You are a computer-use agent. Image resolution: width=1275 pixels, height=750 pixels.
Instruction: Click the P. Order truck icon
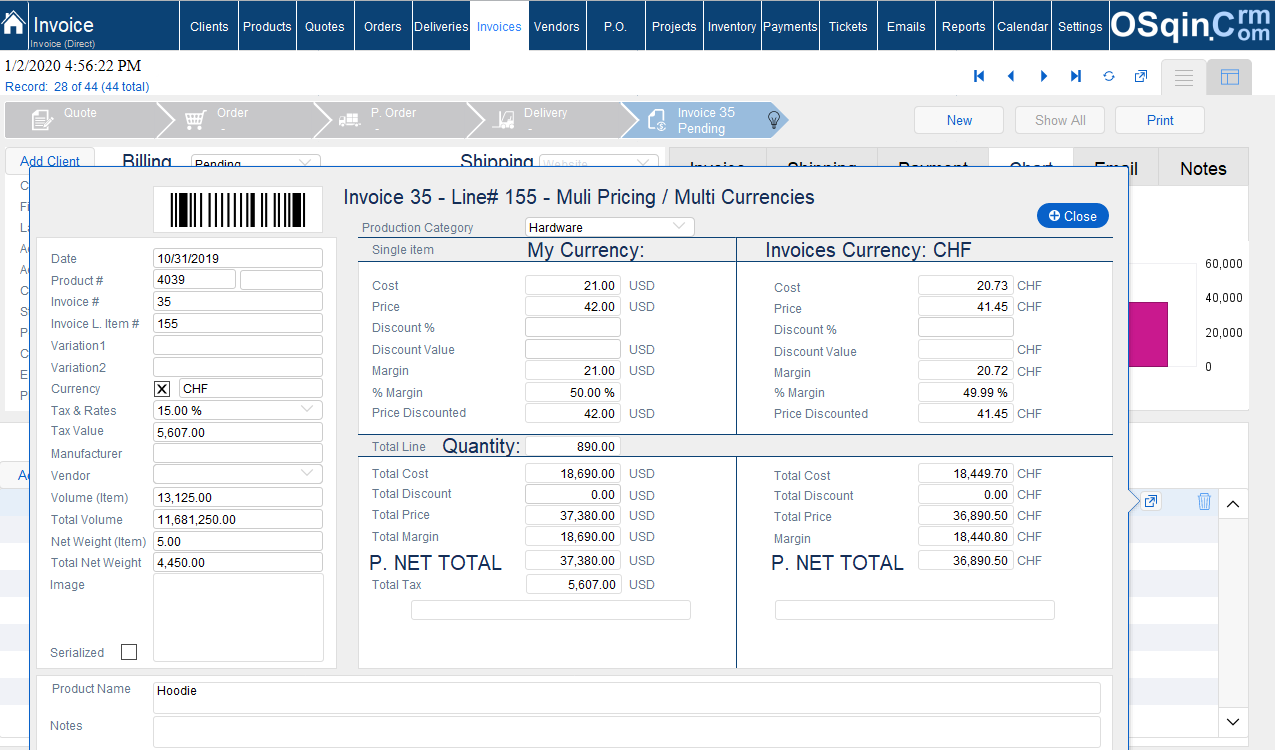[x=349, y=120]
